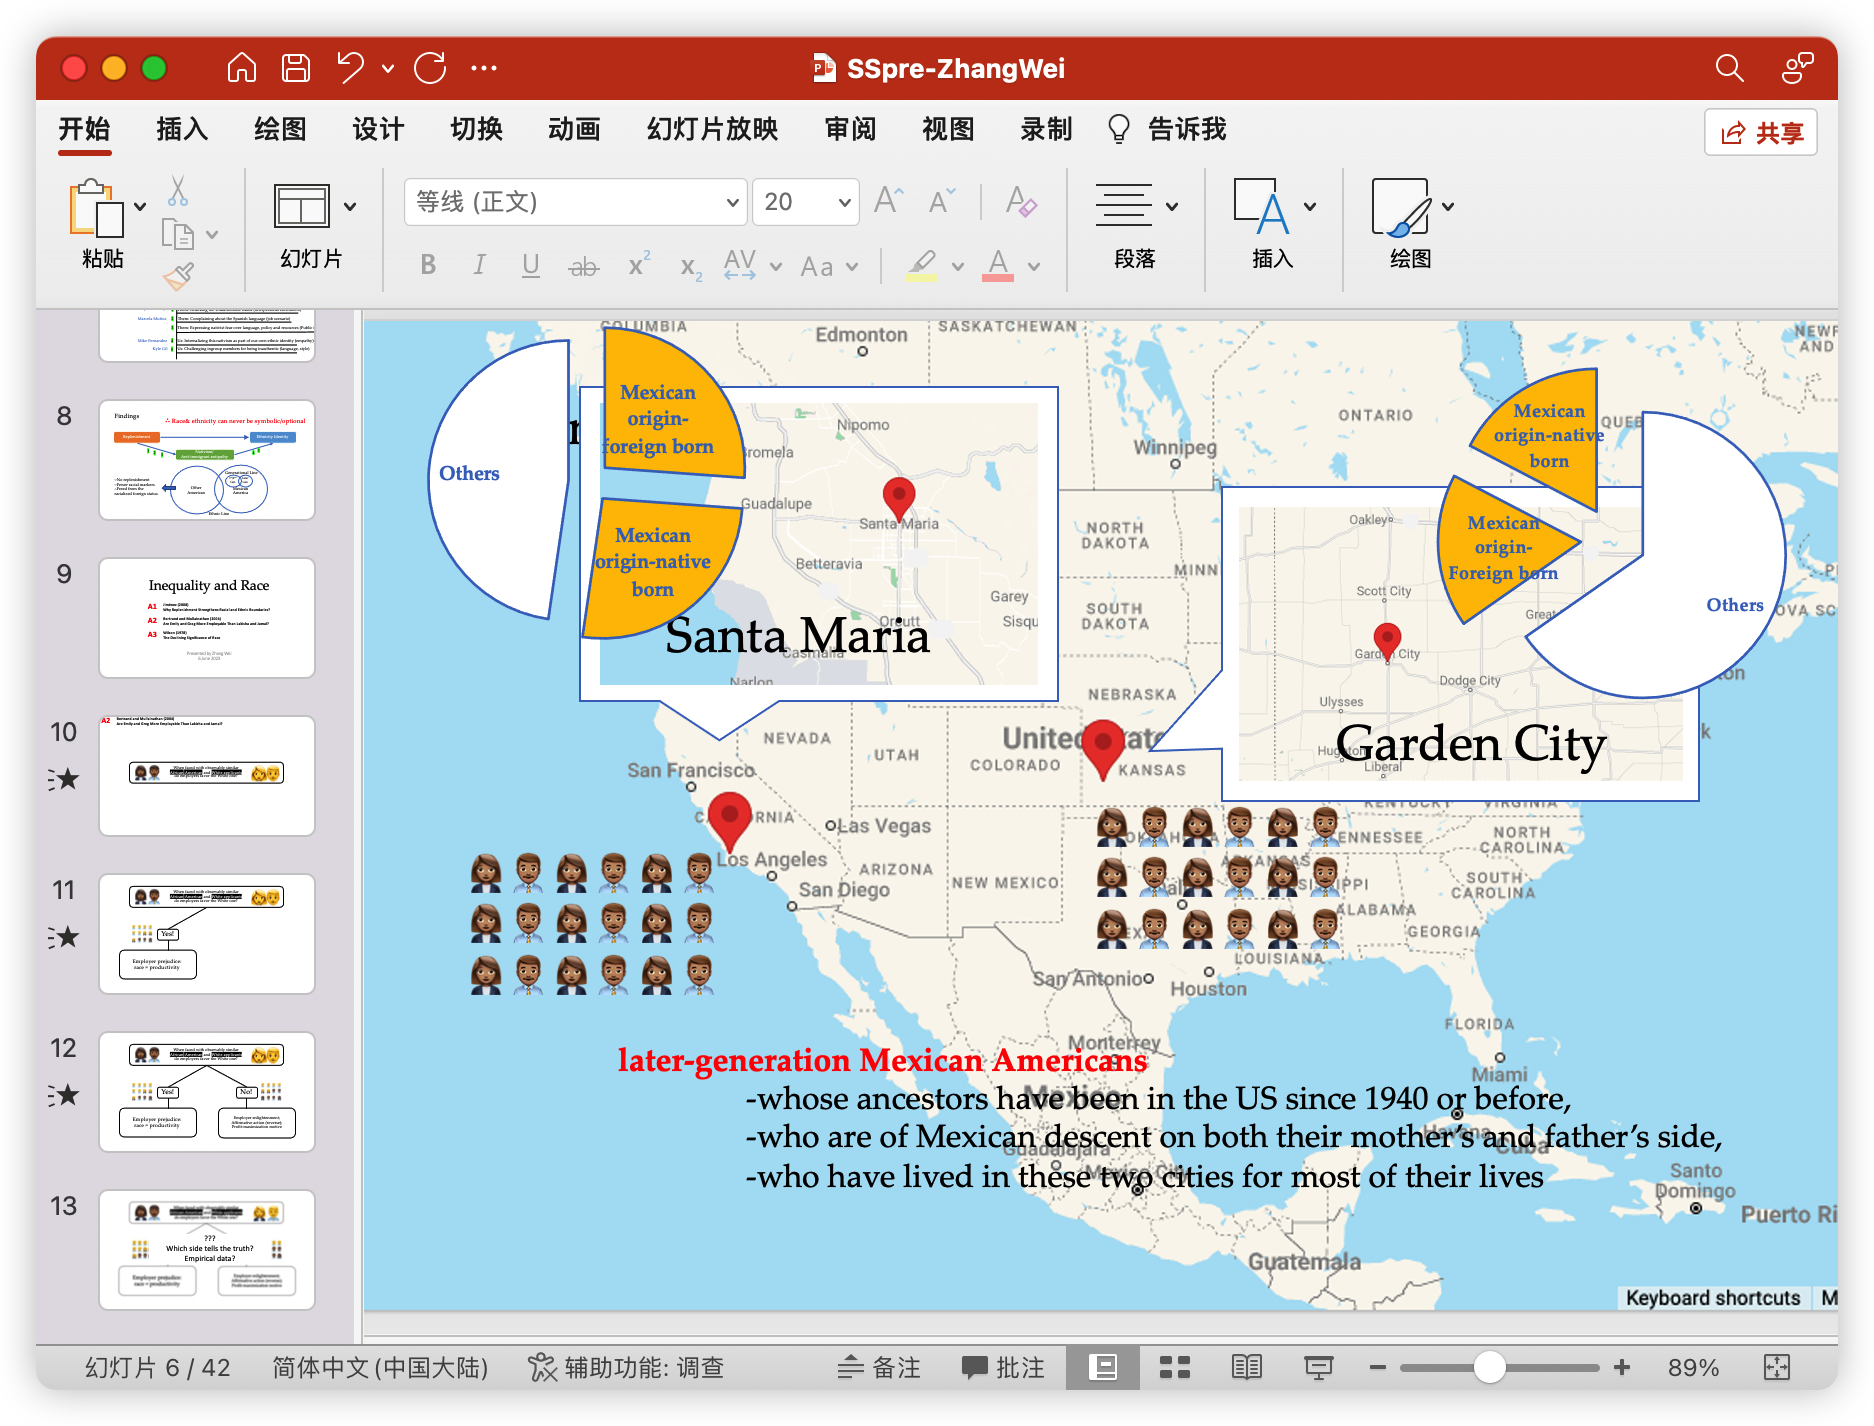
Task: Apply the red font color
Action: tap(998, 265)
